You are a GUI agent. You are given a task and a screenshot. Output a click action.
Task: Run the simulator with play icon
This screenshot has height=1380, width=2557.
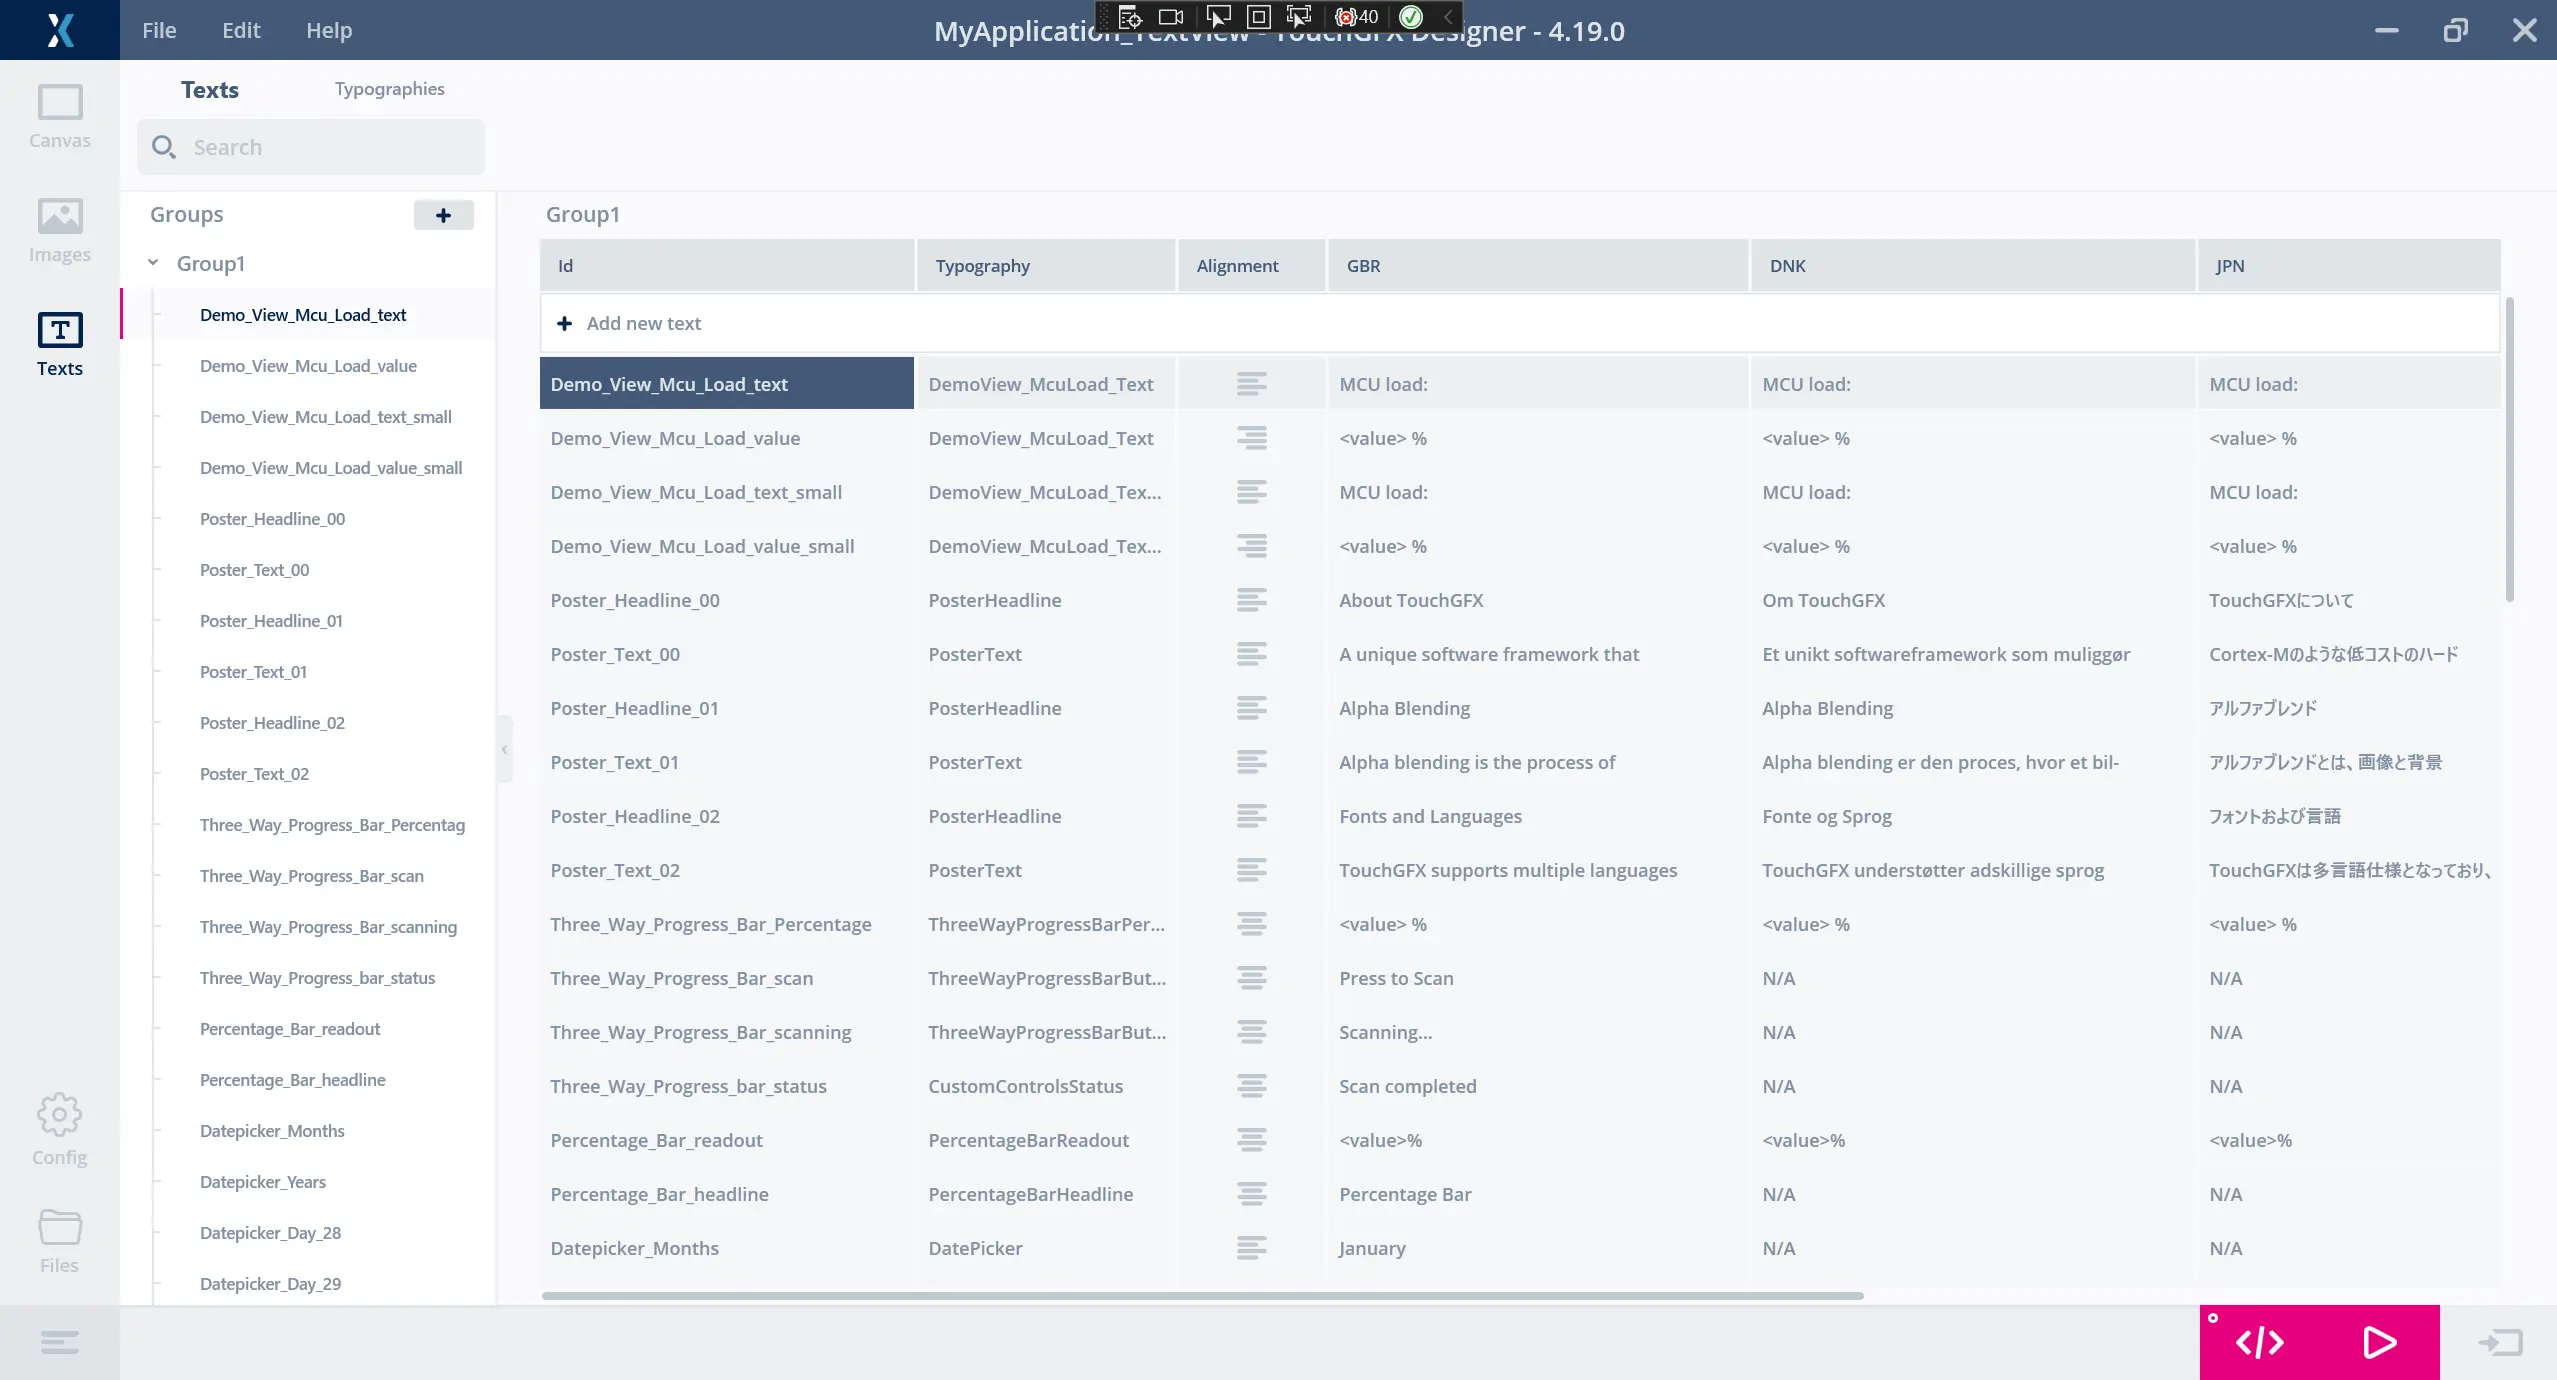[x=2379, y=1342]
